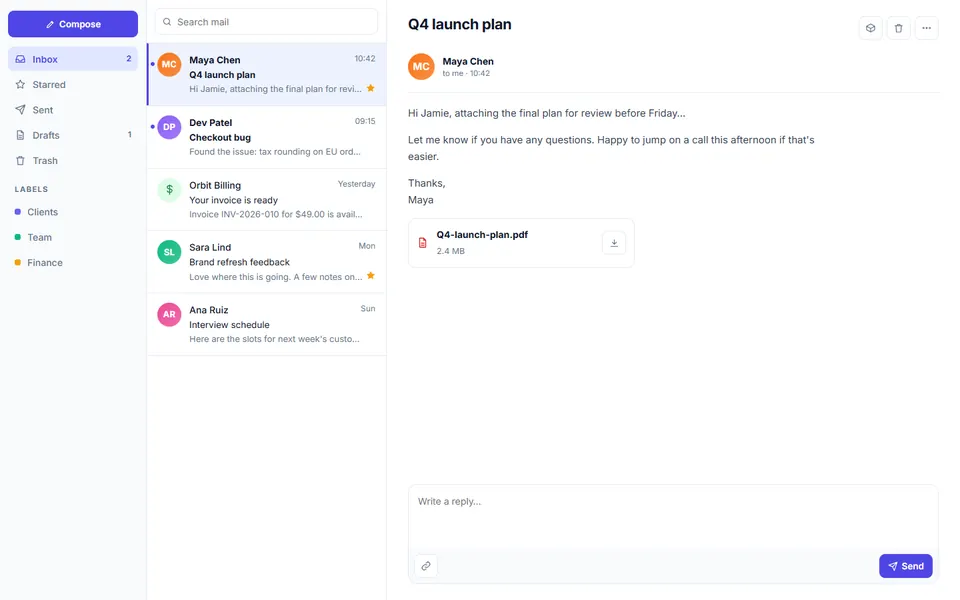Click the Inbox unread count 2
Viewport: 960px width, 600px height.
[129, 59]
